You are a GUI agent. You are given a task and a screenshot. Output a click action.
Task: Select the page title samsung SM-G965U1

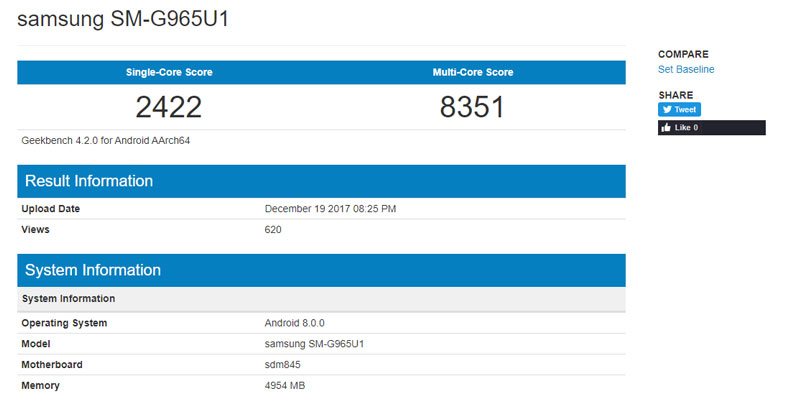coord(123,19)
